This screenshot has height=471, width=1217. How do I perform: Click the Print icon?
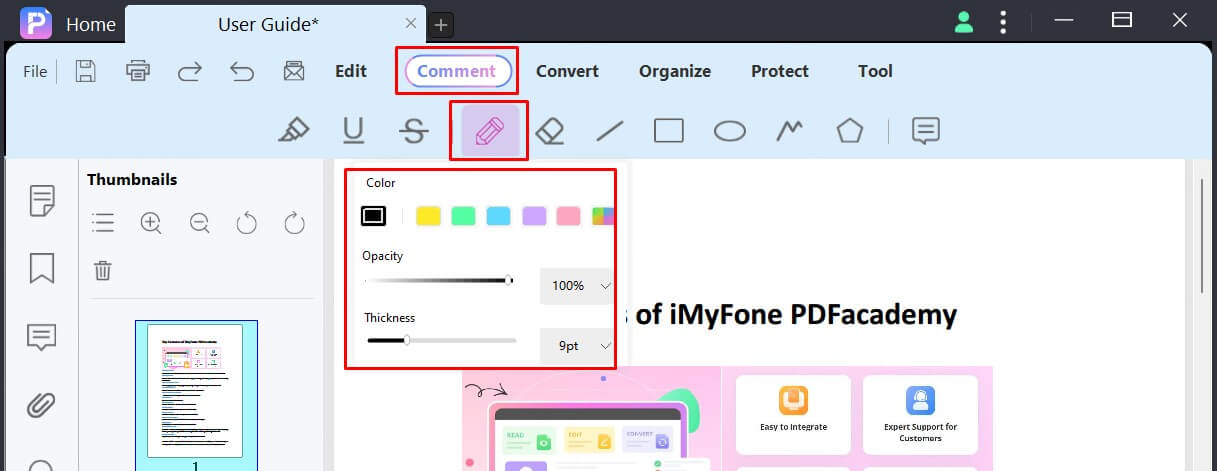click(138, 71)
